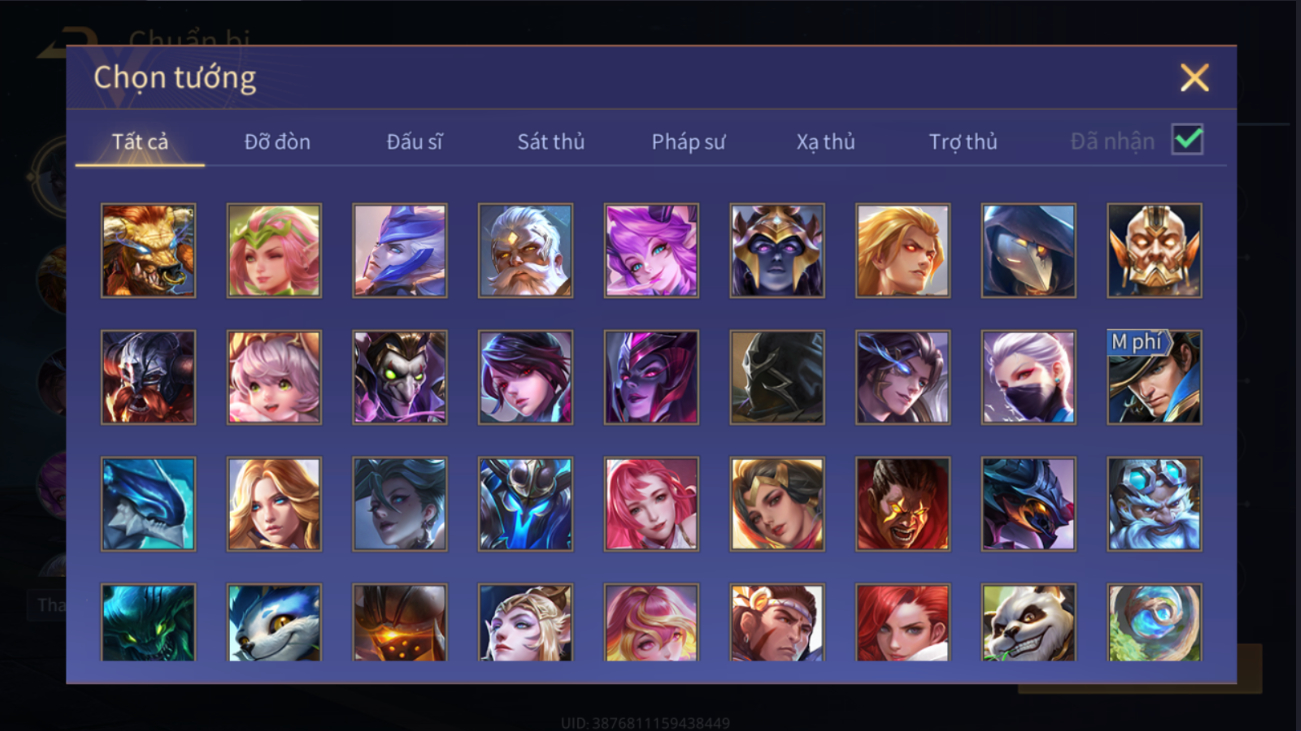Choose the white-haired masked ninja girl hero

pos(1028,378)
